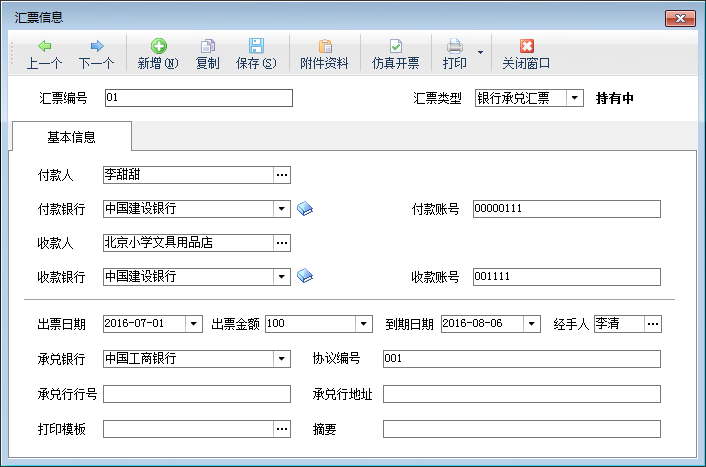Open bank book icon beside 付款银行

tap(306, 208)
